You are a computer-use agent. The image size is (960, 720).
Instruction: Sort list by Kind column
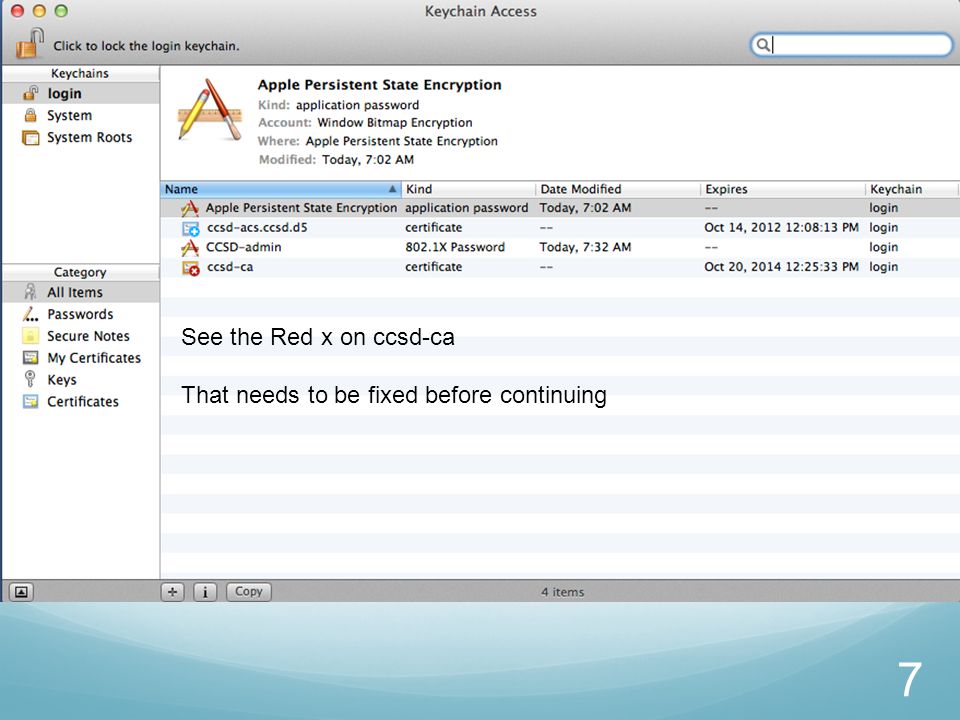coord(468,189)
